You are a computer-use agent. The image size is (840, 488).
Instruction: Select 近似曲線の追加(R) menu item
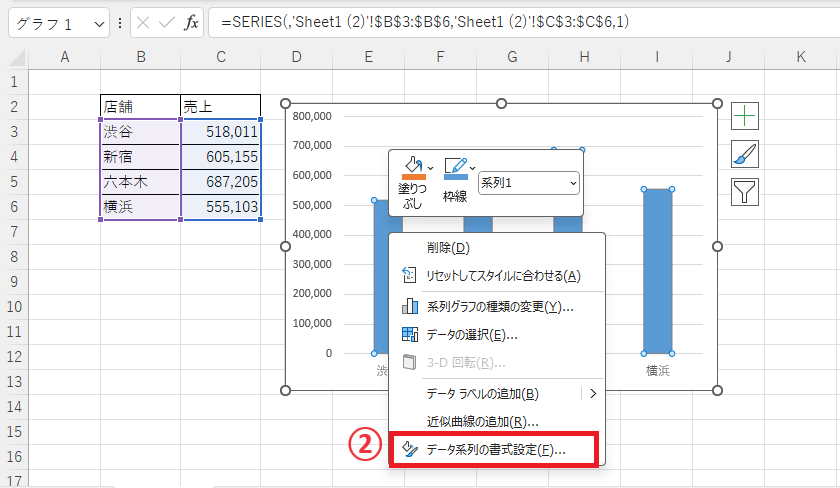pos(497,422)
